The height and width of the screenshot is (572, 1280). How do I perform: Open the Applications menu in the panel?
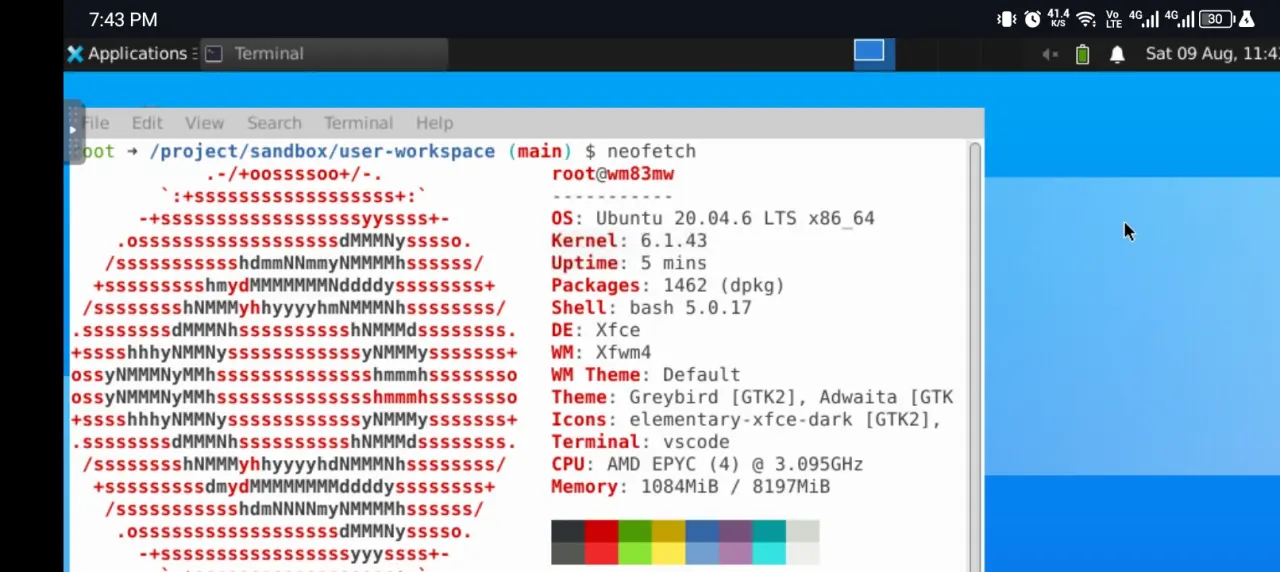click(x=128, y=54)
